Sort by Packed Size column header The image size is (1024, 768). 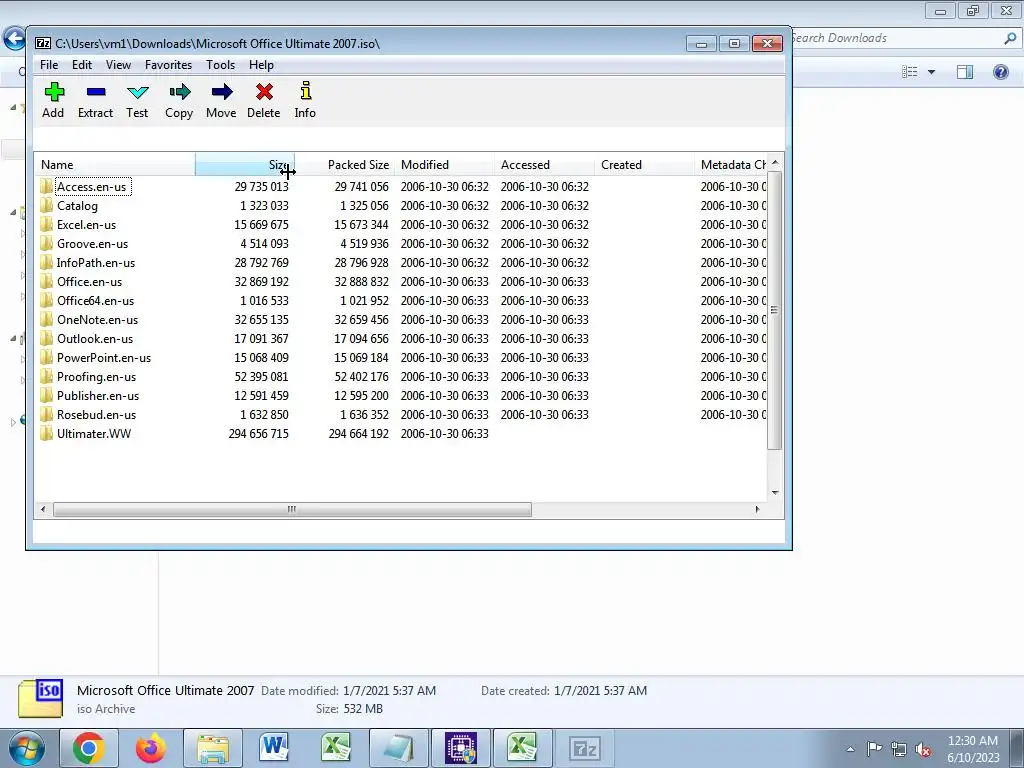(344, 165)
